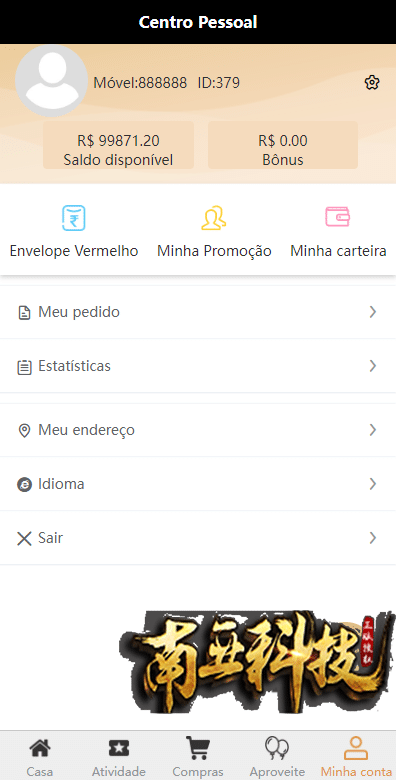Open the Compras shopping cart icon
Viewport: 396px width, 780px height.
198,748
